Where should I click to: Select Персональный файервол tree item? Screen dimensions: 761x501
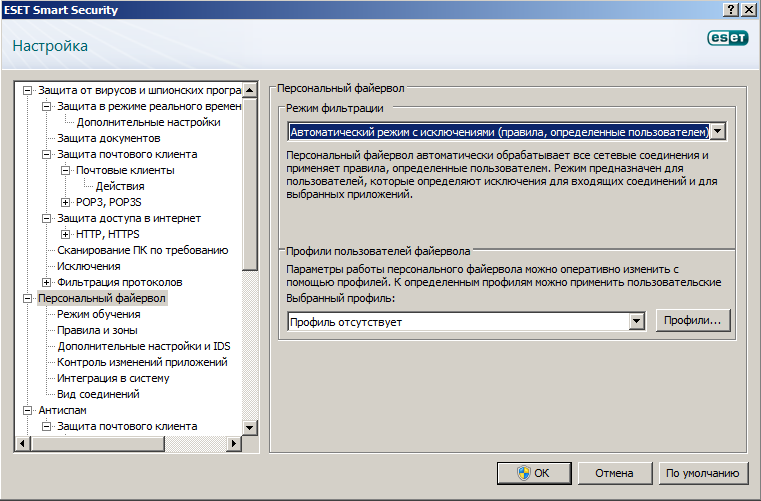click(102, 298)
